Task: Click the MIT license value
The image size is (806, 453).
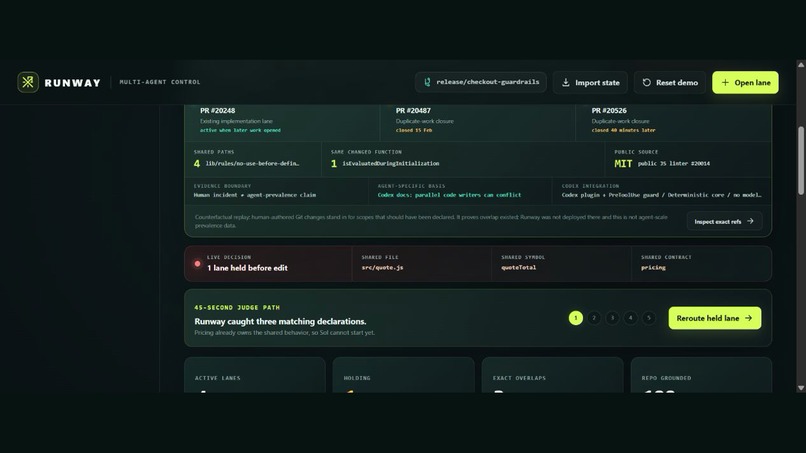Action: (623, 164)
